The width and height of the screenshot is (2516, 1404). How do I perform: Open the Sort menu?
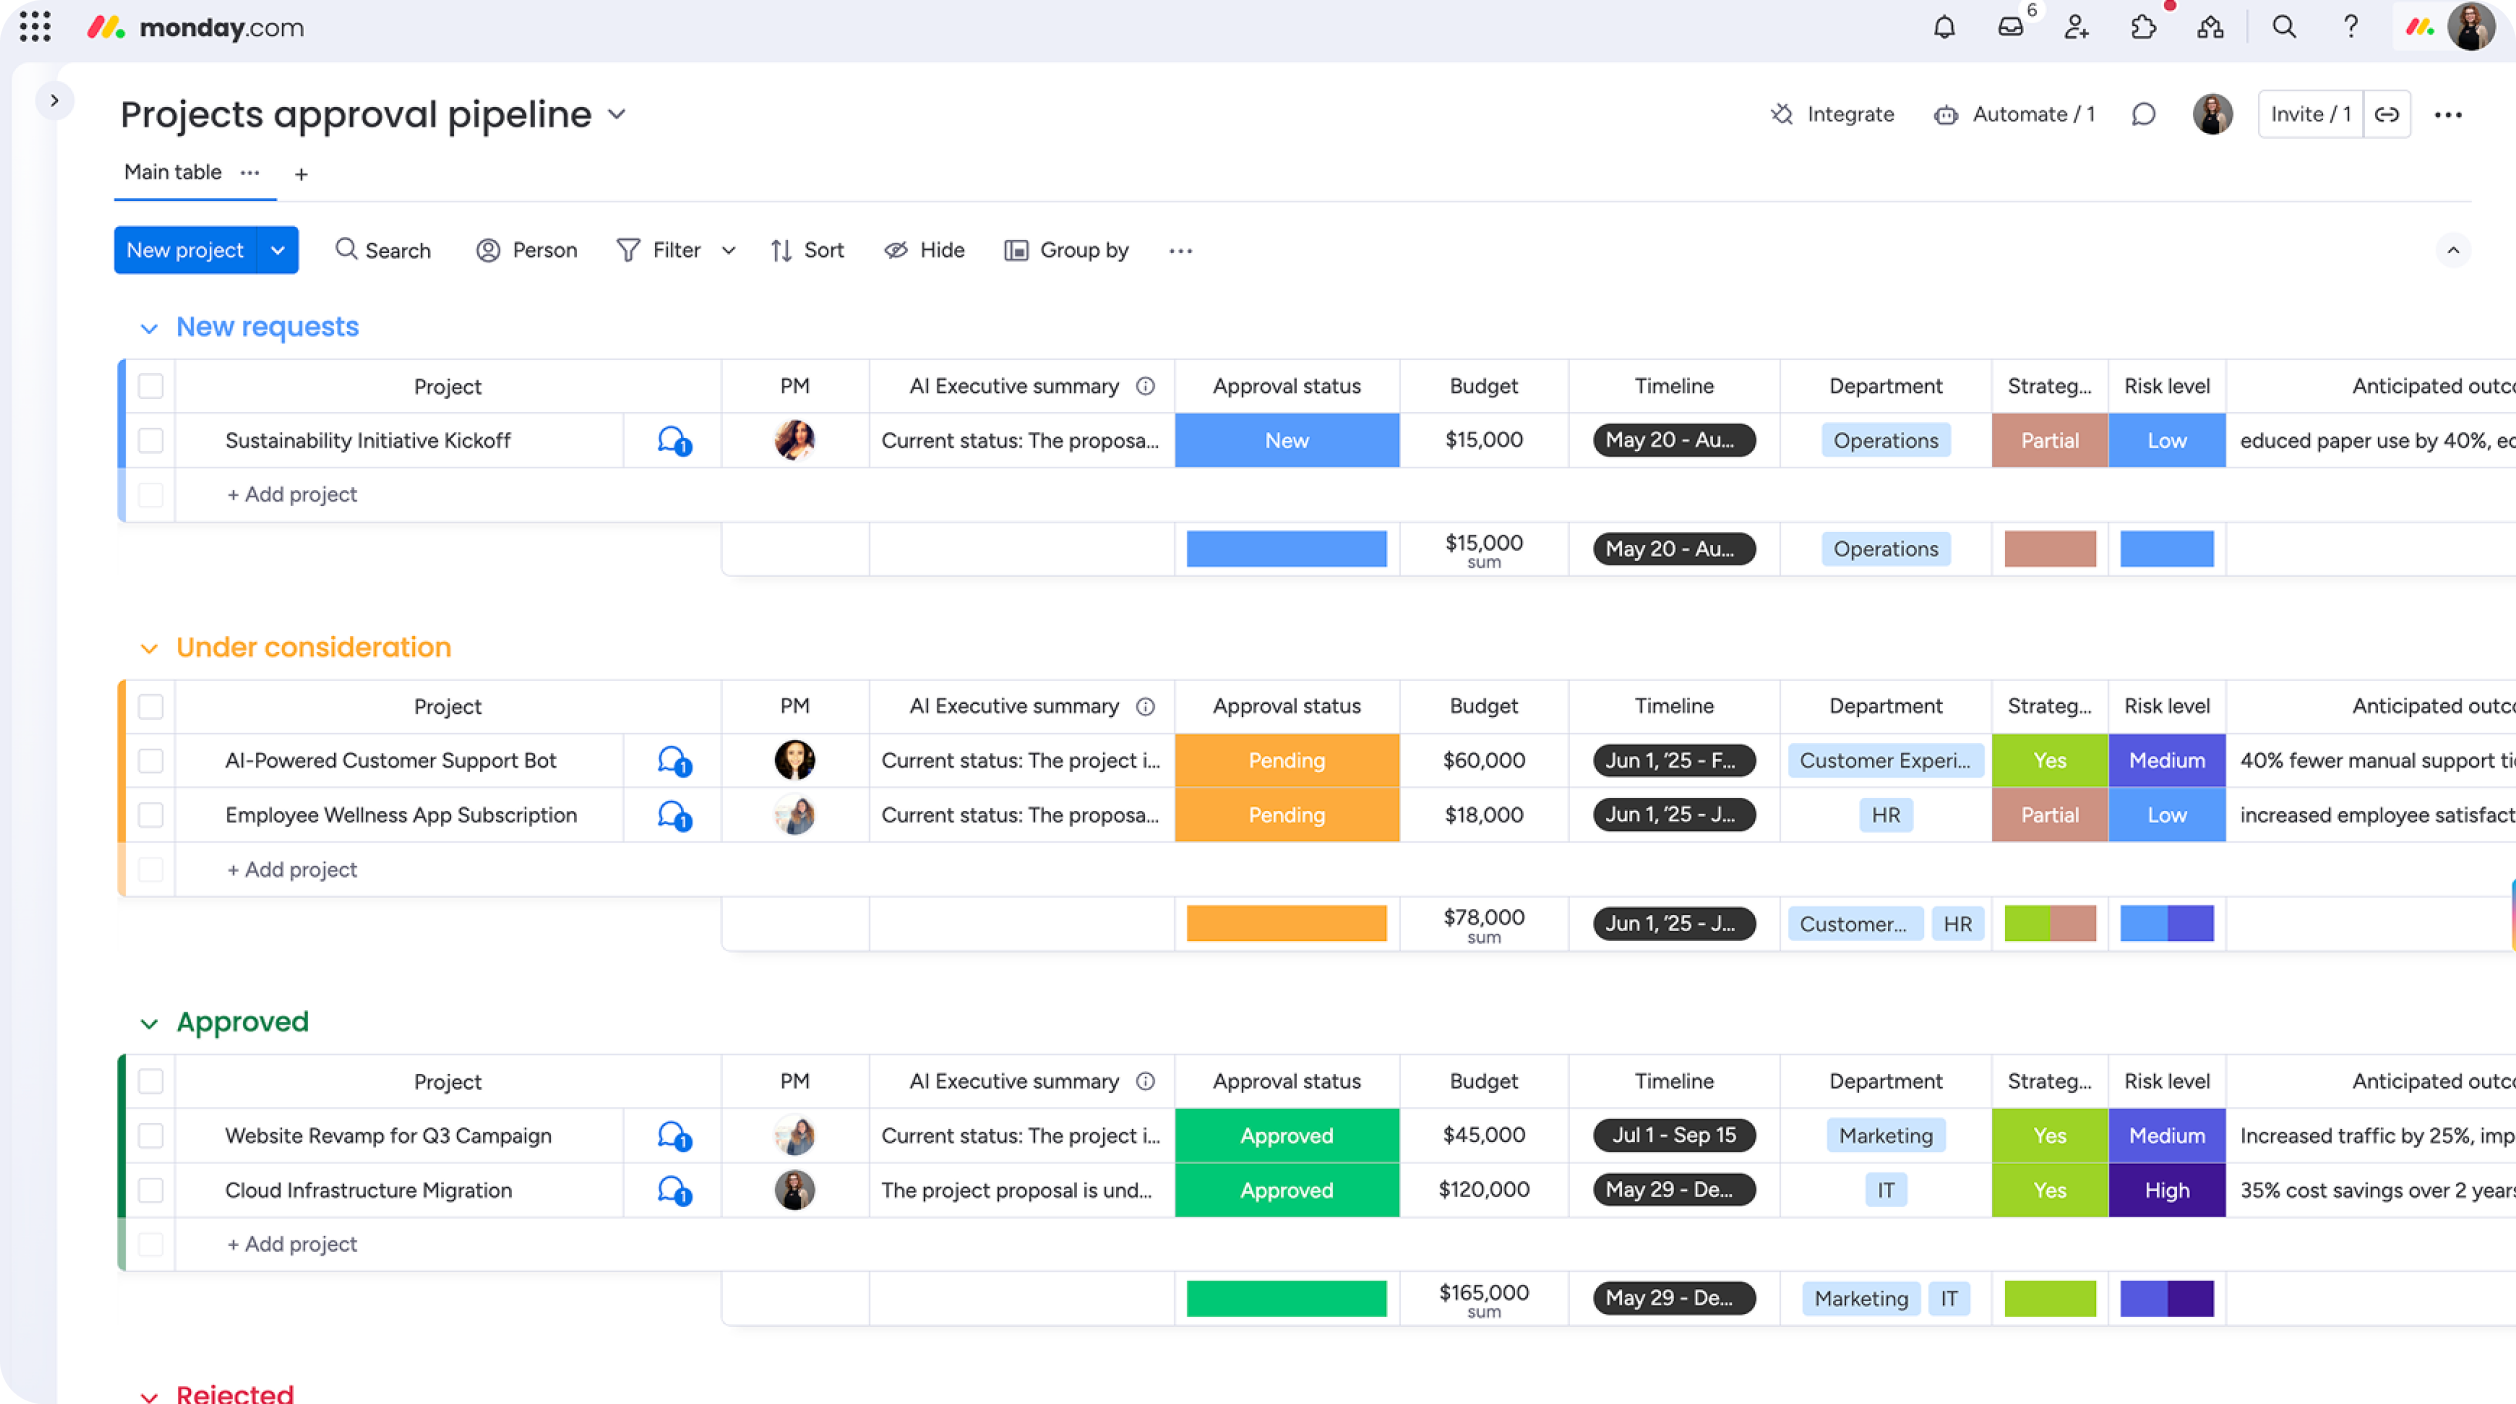[x=807, y=251]
